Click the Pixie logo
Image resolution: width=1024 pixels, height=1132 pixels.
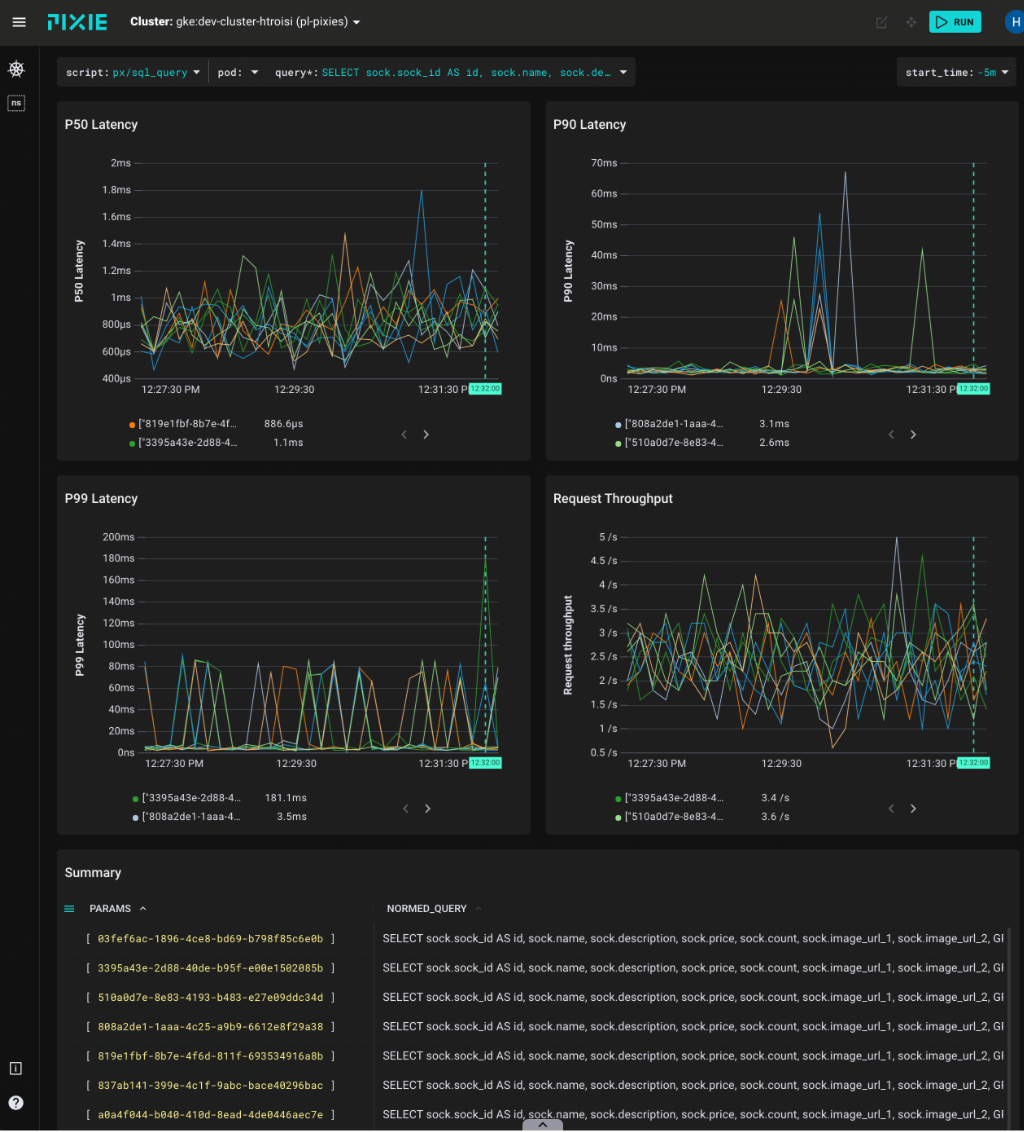click(x=77, y=22)
